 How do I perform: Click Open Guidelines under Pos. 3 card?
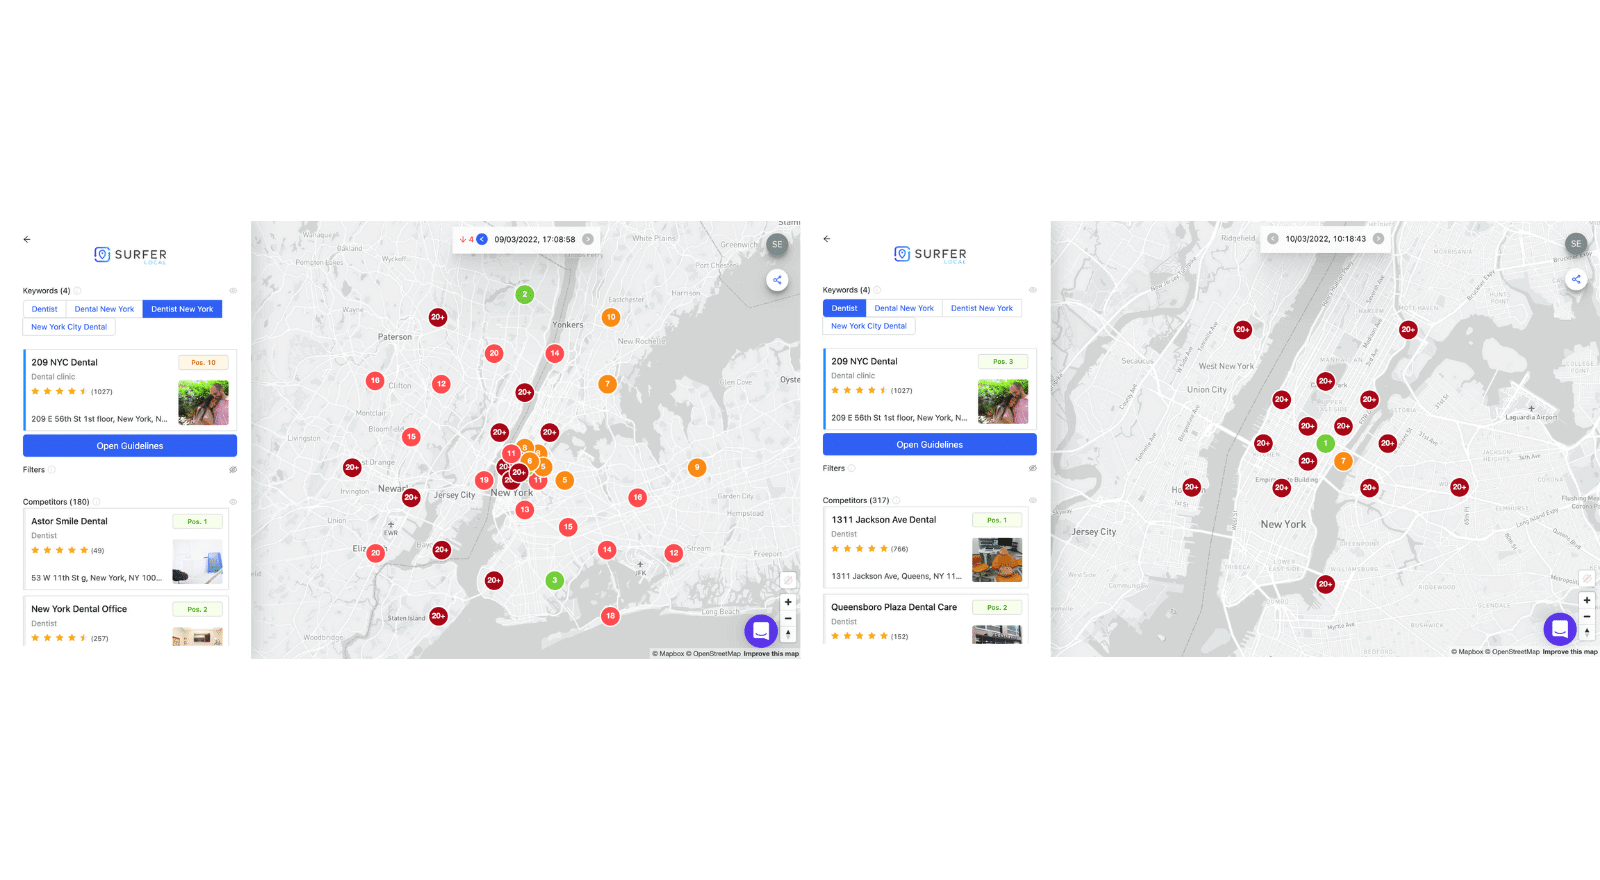pos(930,444)
